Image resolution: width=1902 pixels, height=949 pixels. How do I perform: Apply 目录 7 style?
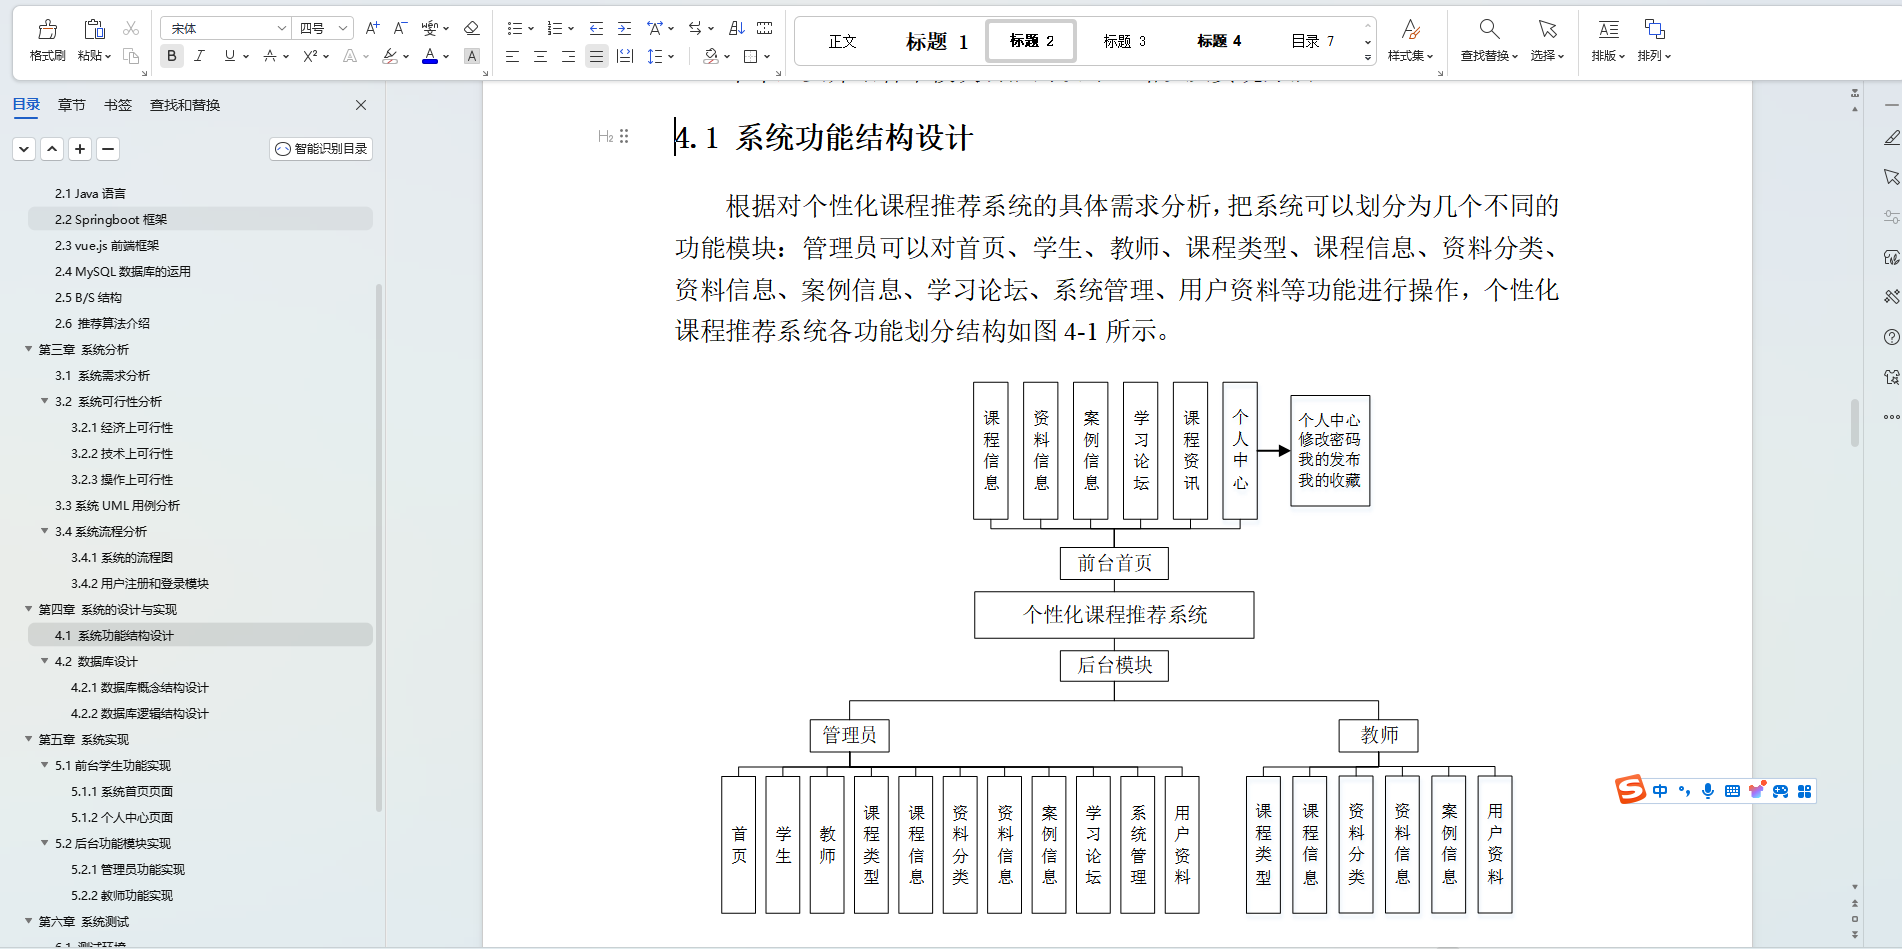1312,41
